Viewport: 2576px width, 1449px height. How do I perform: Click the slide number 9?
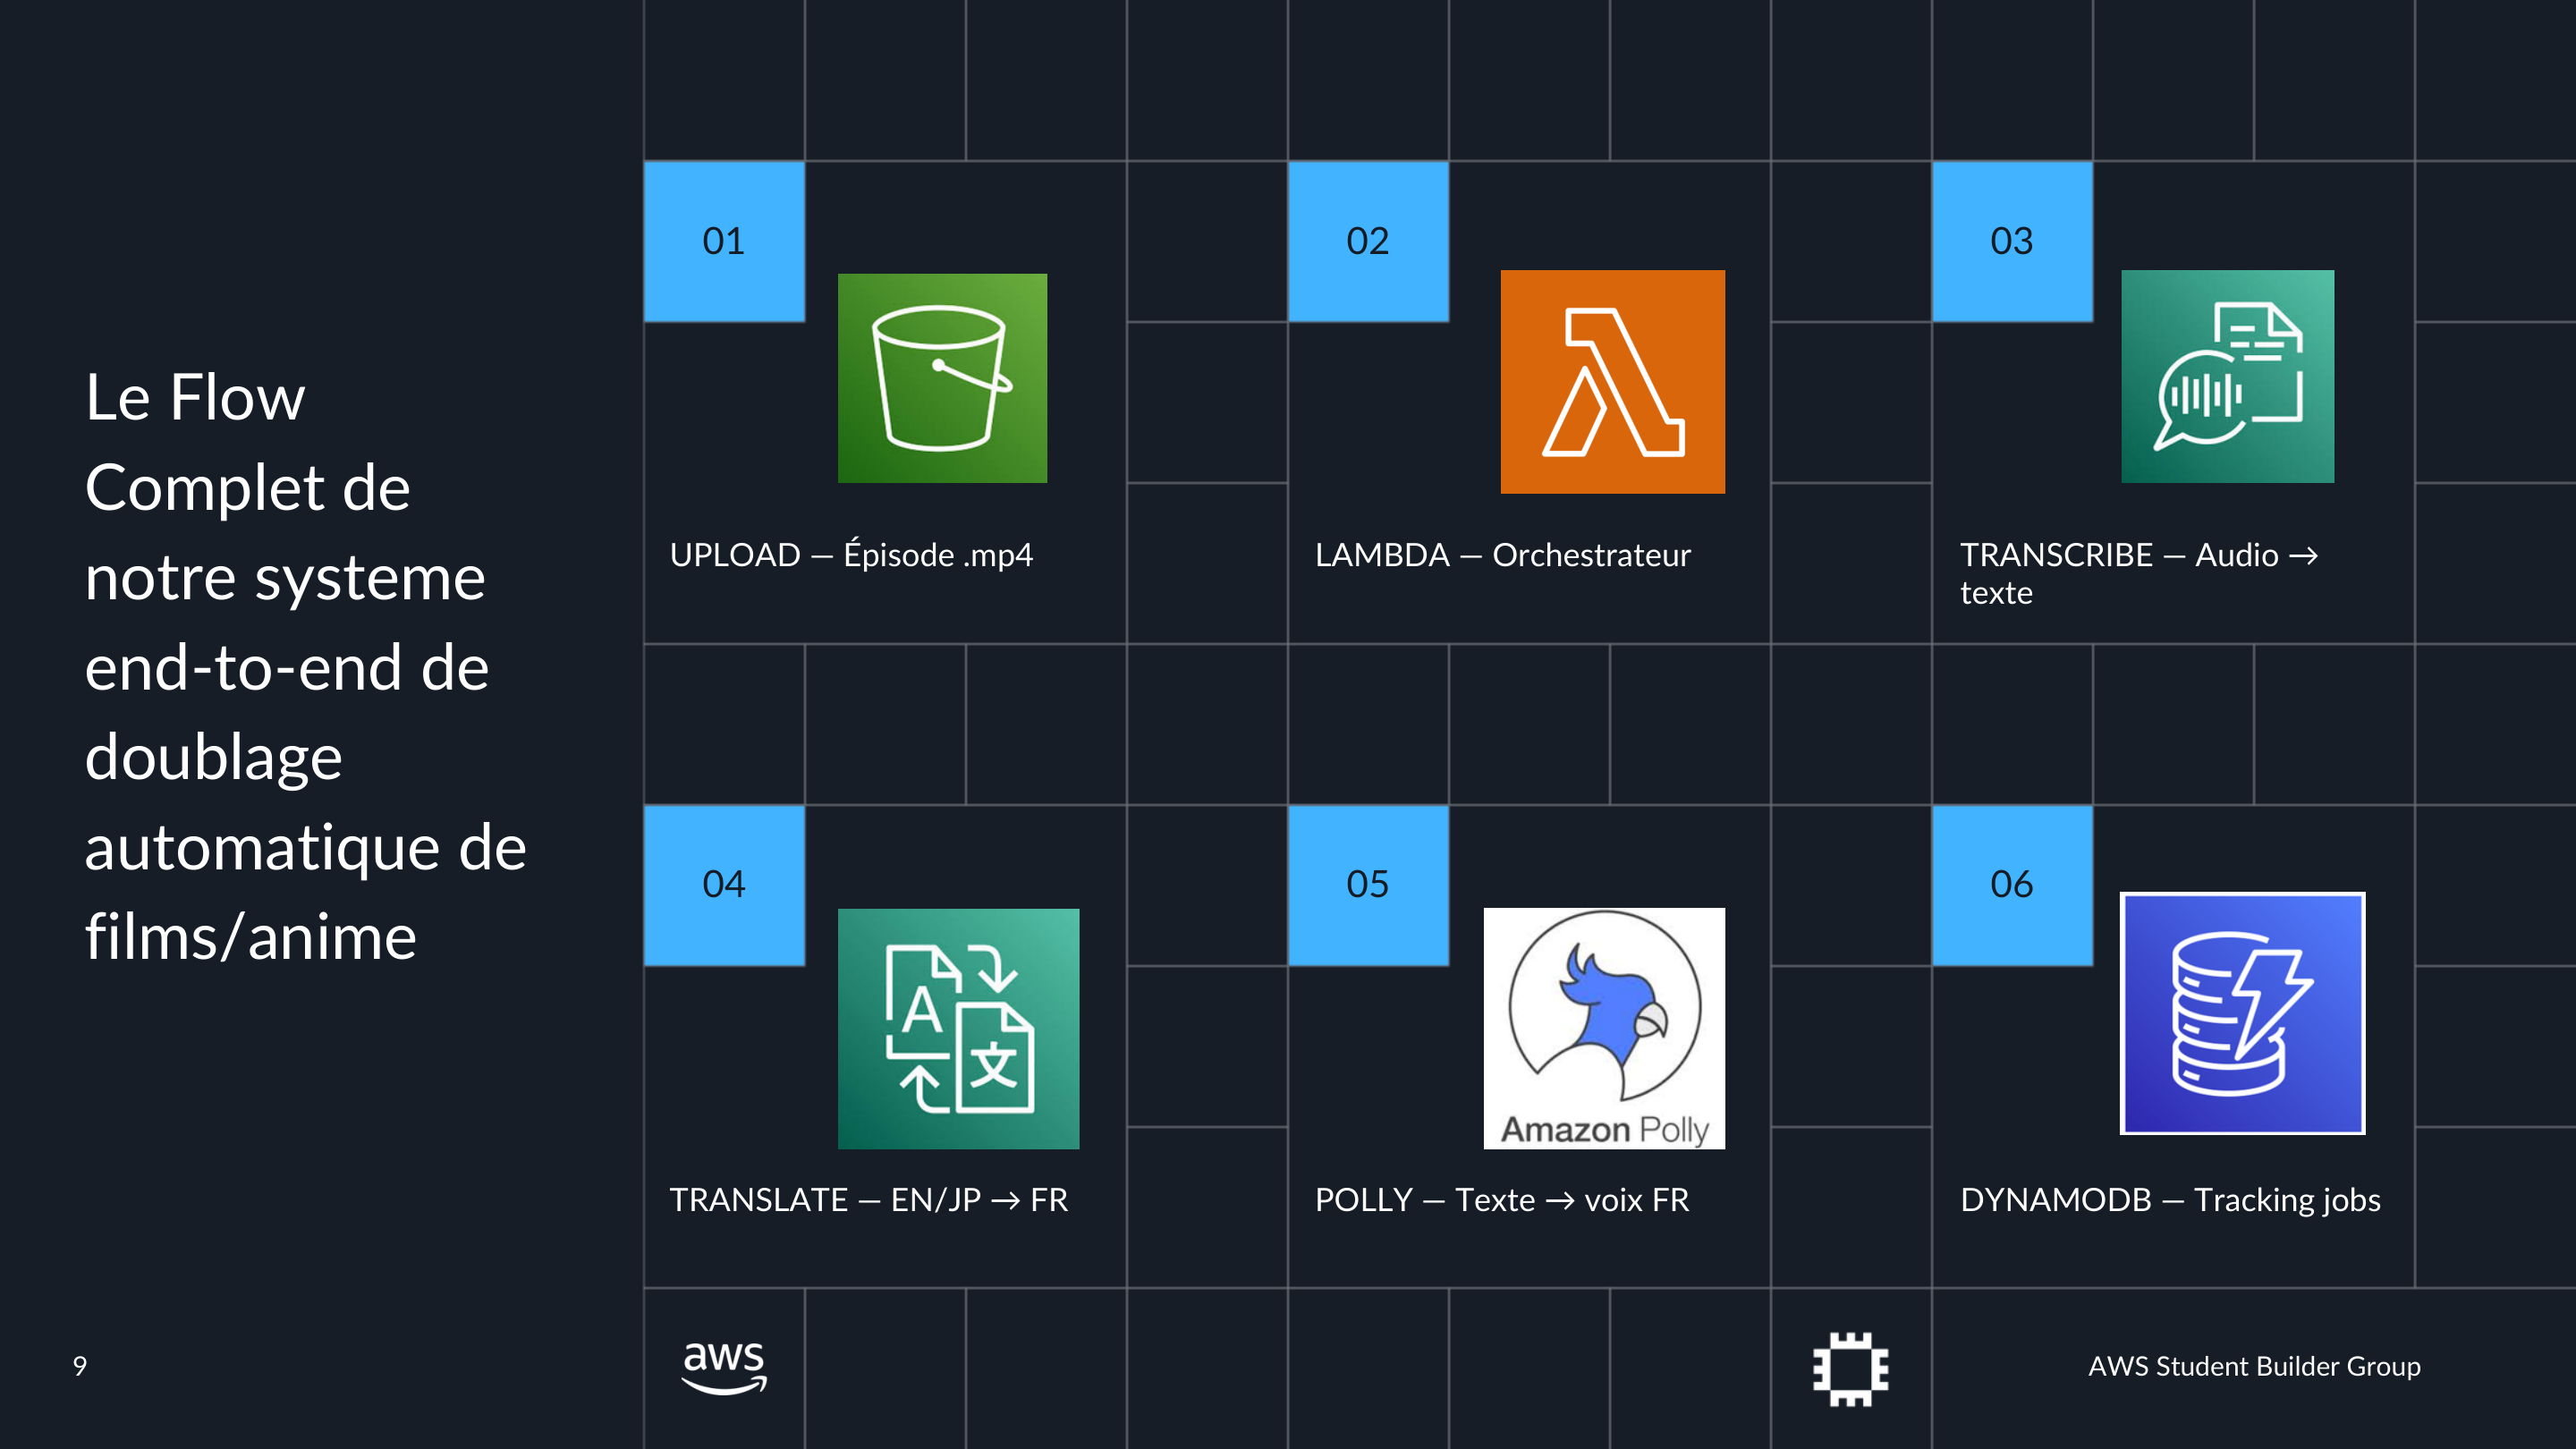(80, 1366)
